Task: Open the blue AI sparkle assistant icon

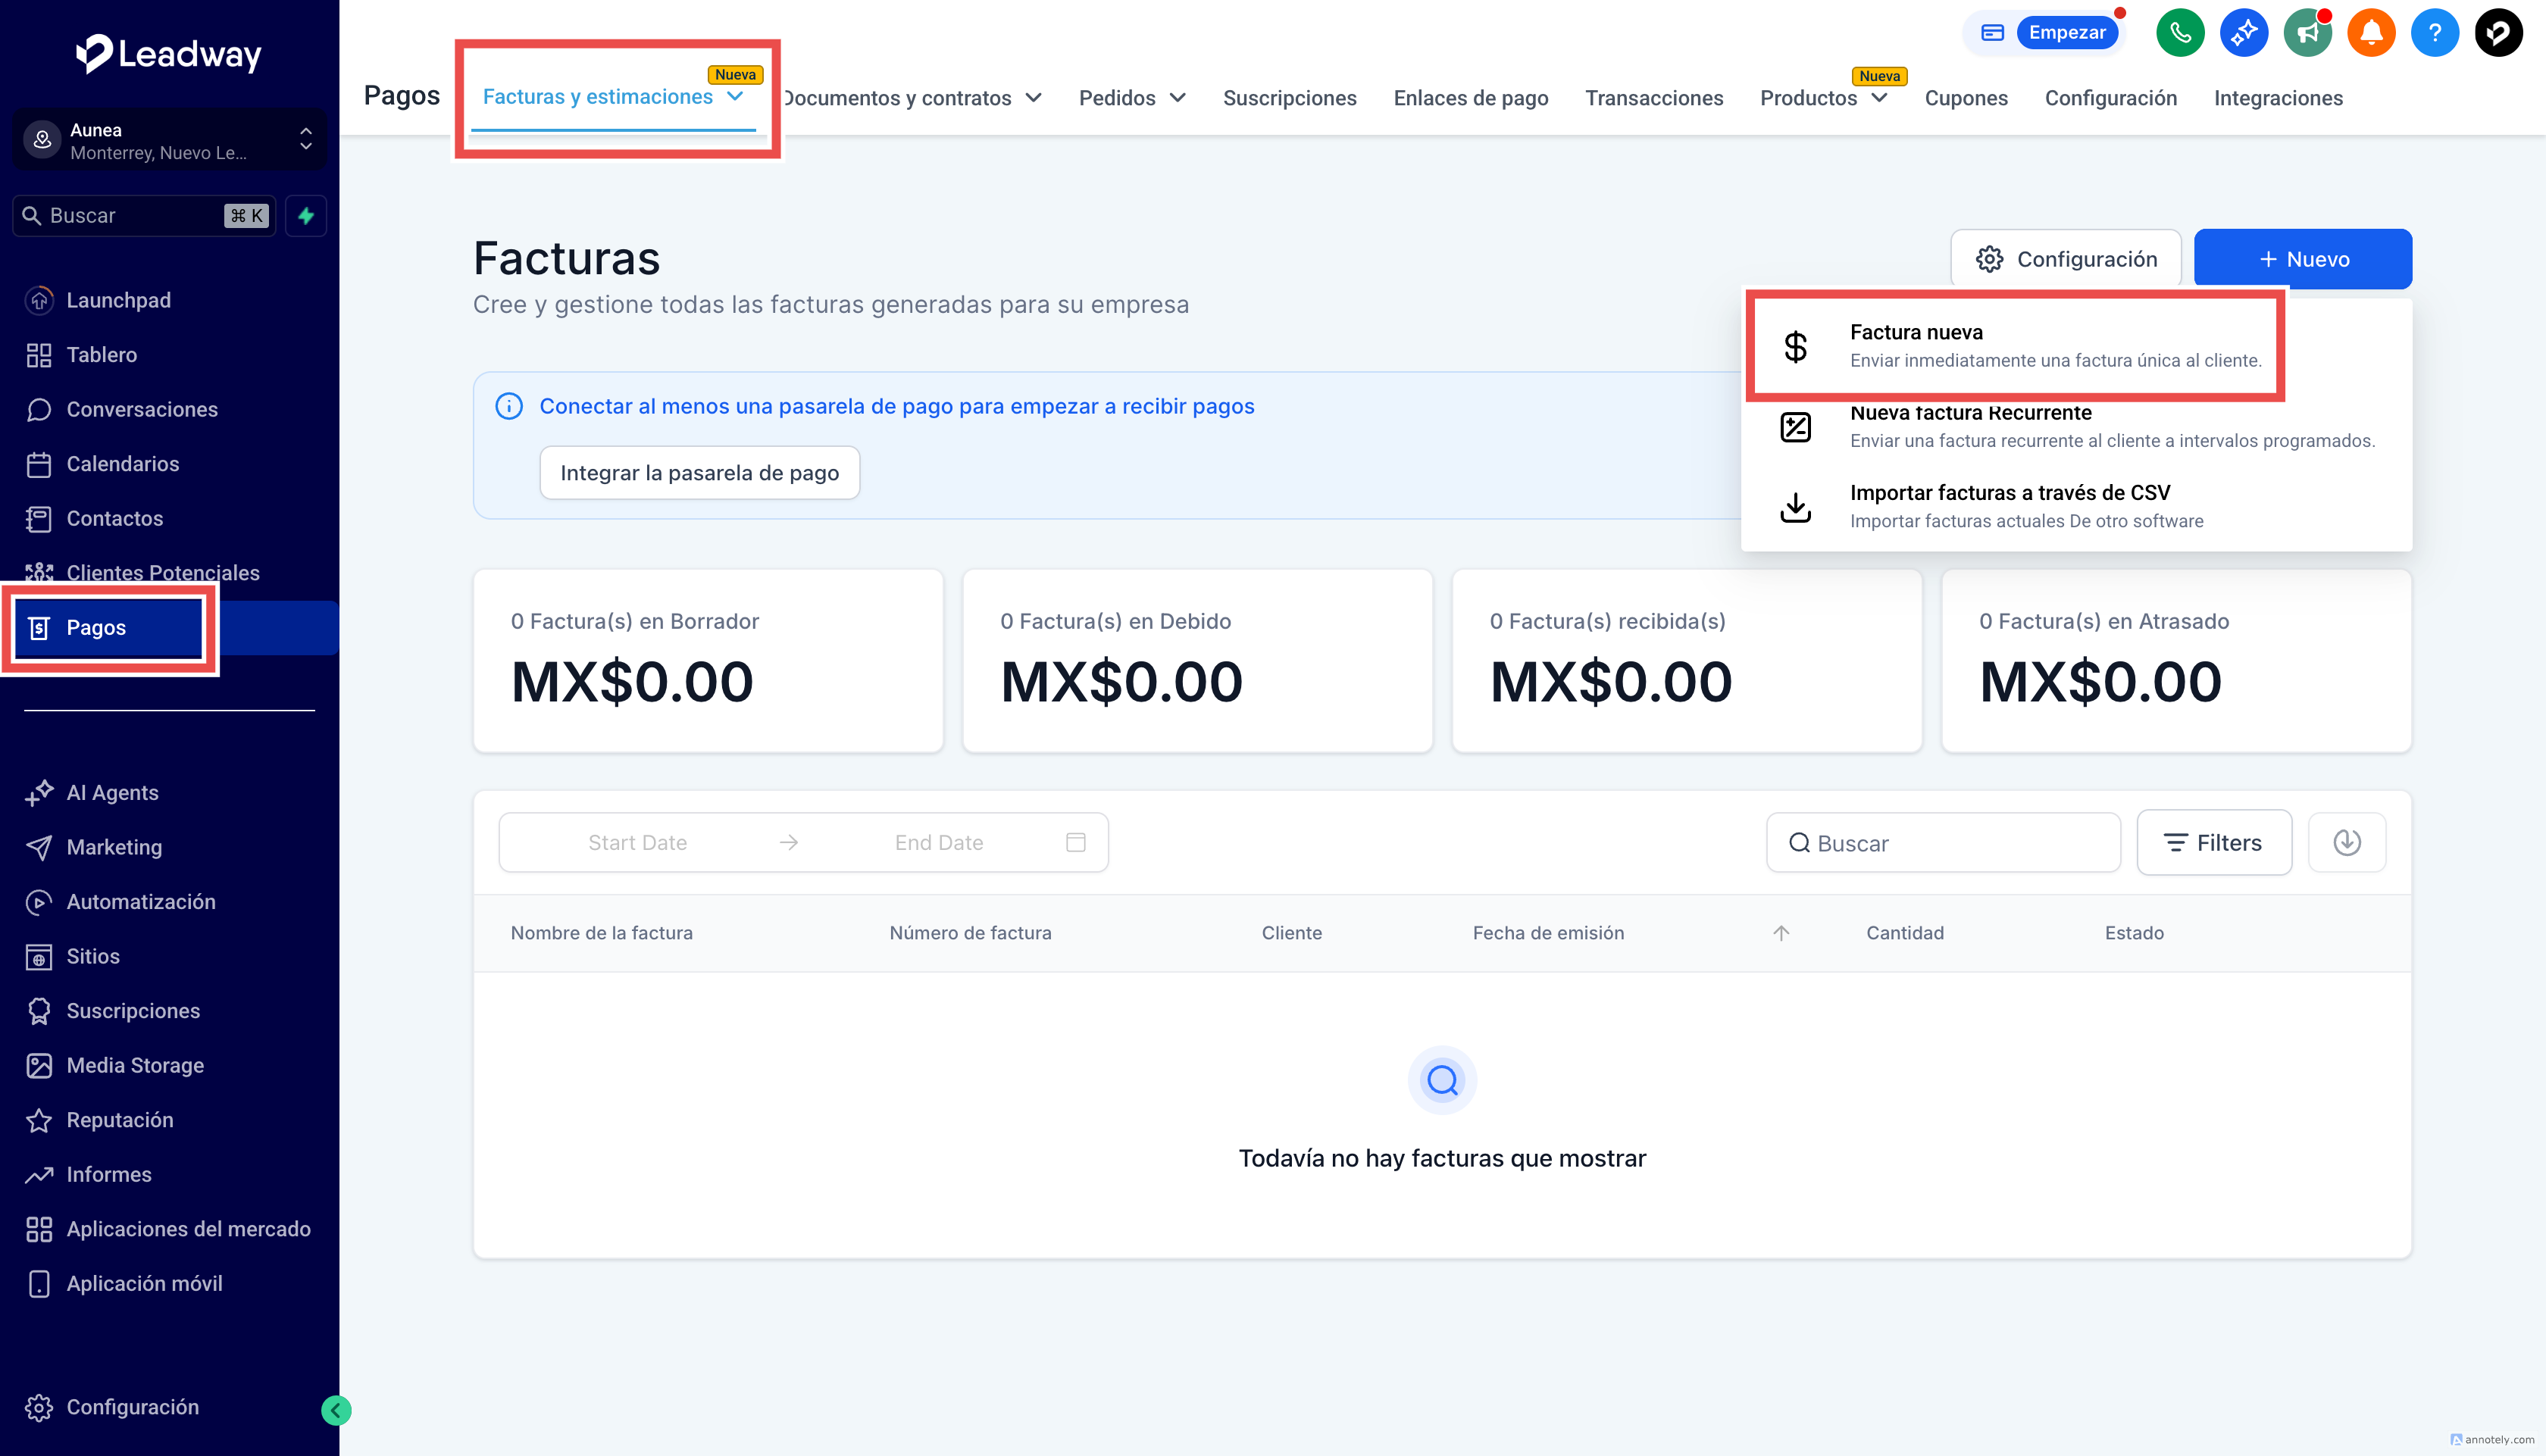Action: (x=2244, y=33)
